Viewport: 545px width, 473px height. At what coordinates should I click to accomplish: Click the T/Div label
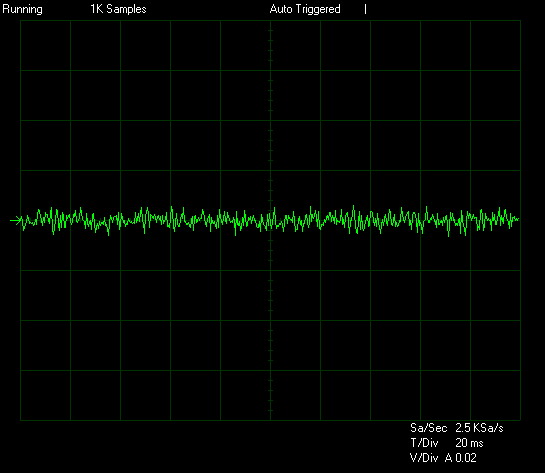424,443
